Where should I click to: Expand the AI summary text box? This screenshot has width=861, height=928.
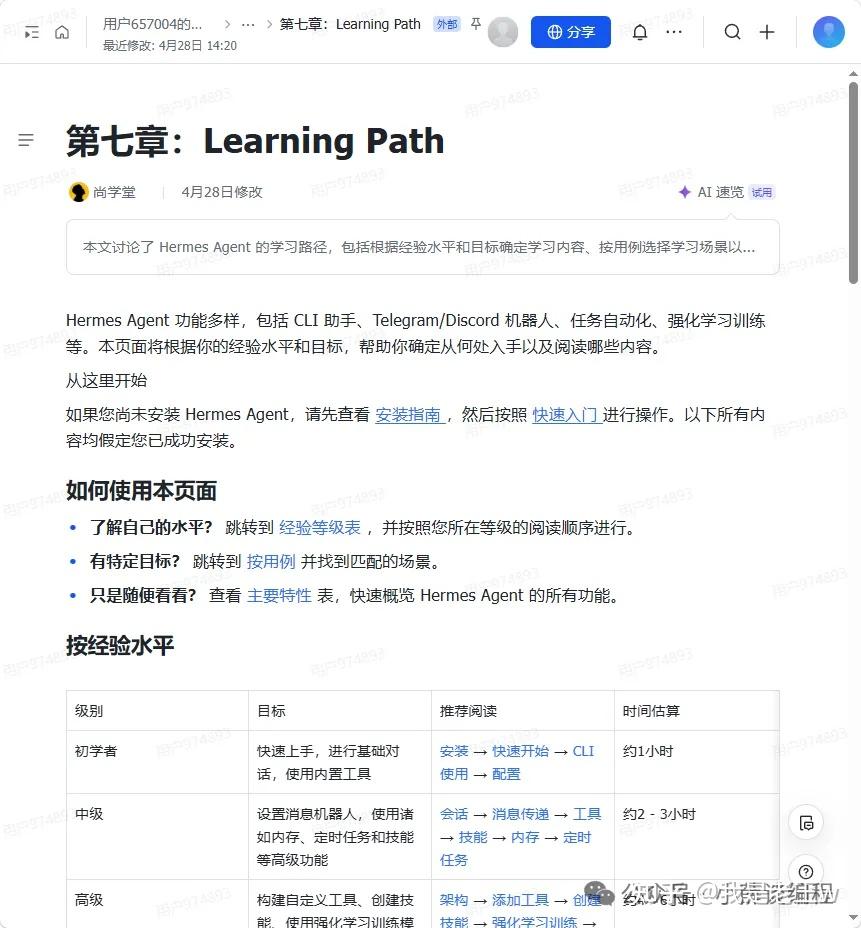(x=423, y=247)
